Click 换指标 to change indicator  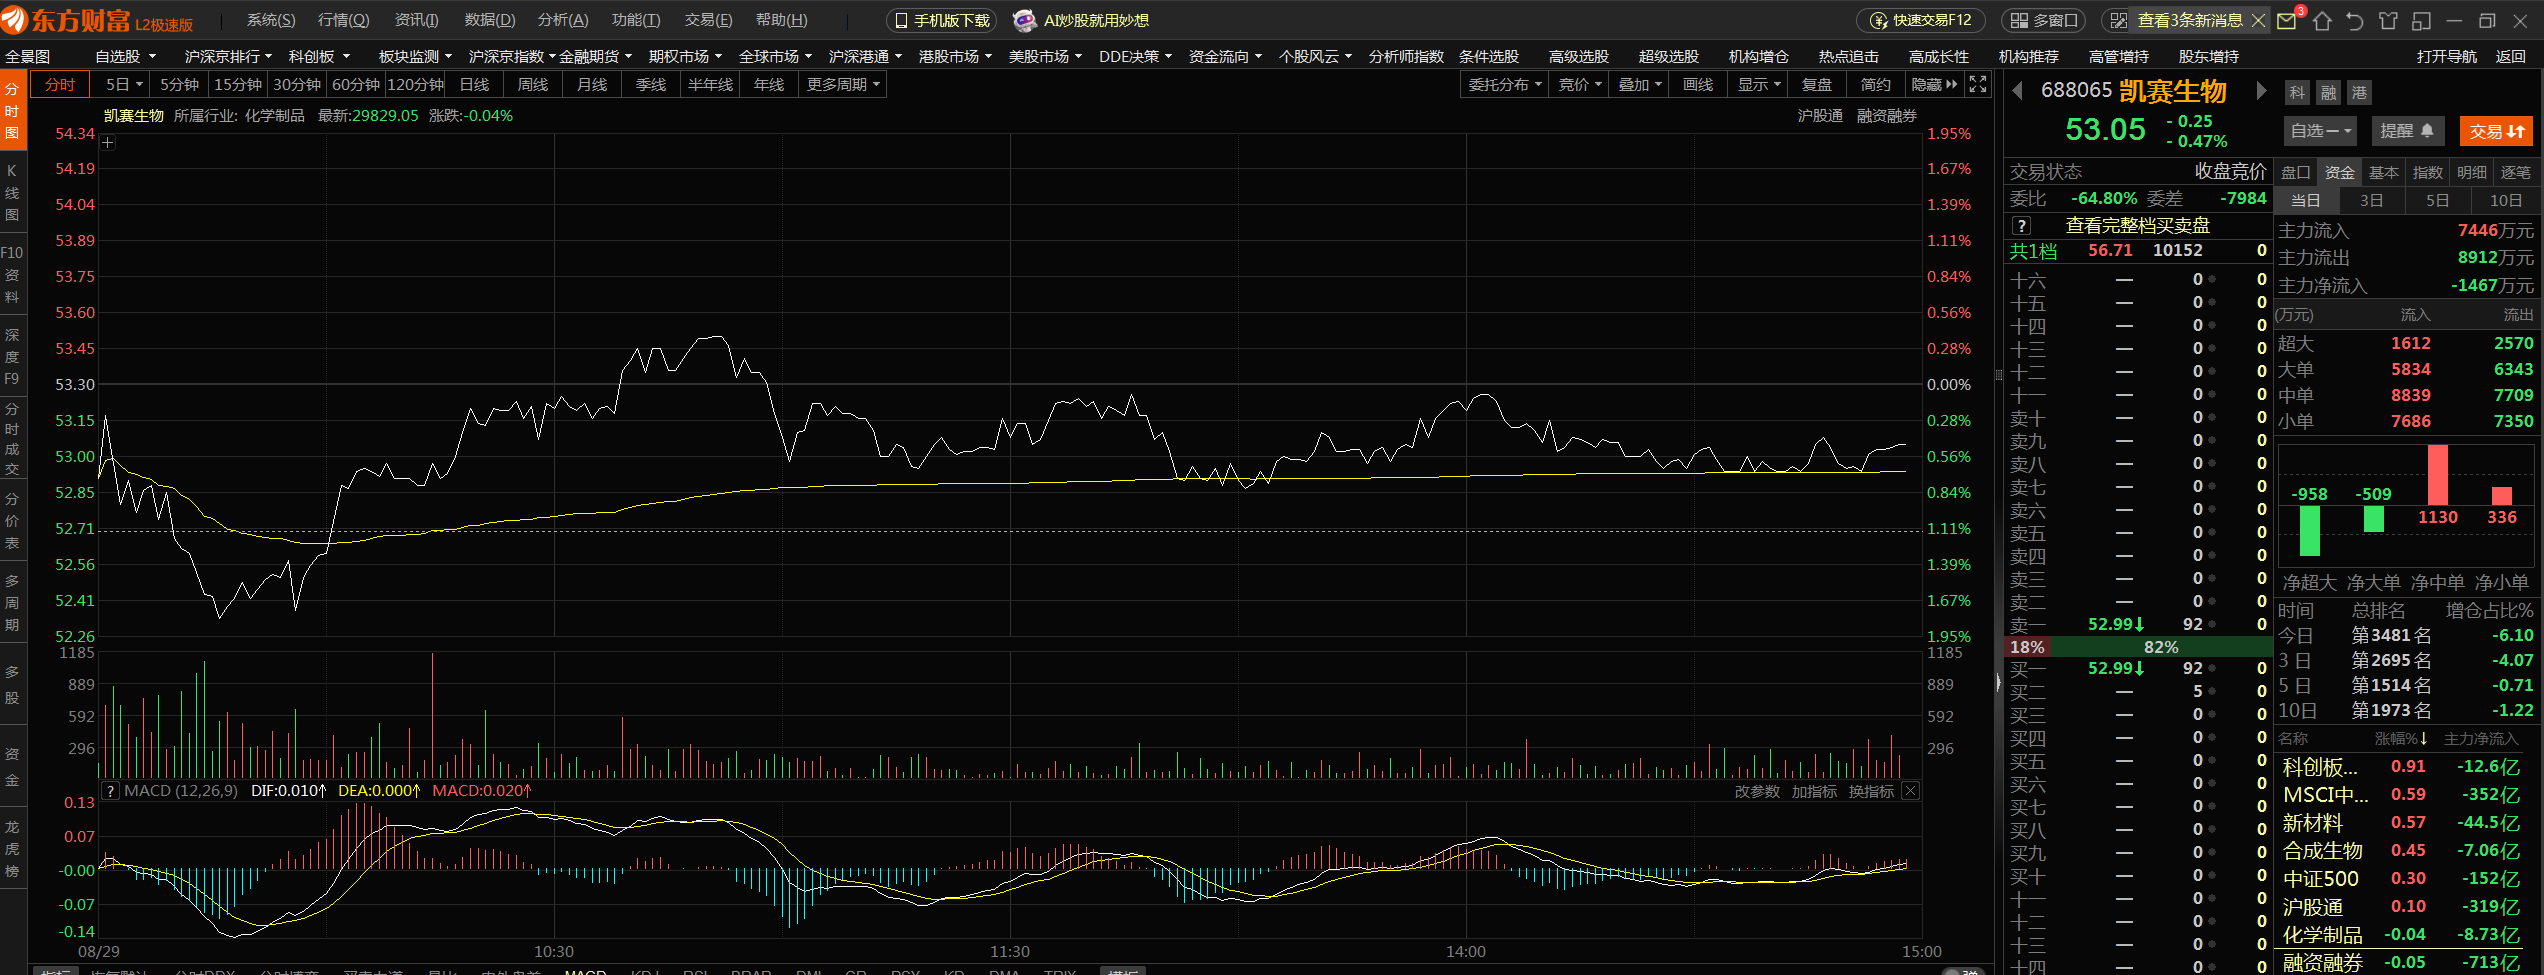point(1871,791)
